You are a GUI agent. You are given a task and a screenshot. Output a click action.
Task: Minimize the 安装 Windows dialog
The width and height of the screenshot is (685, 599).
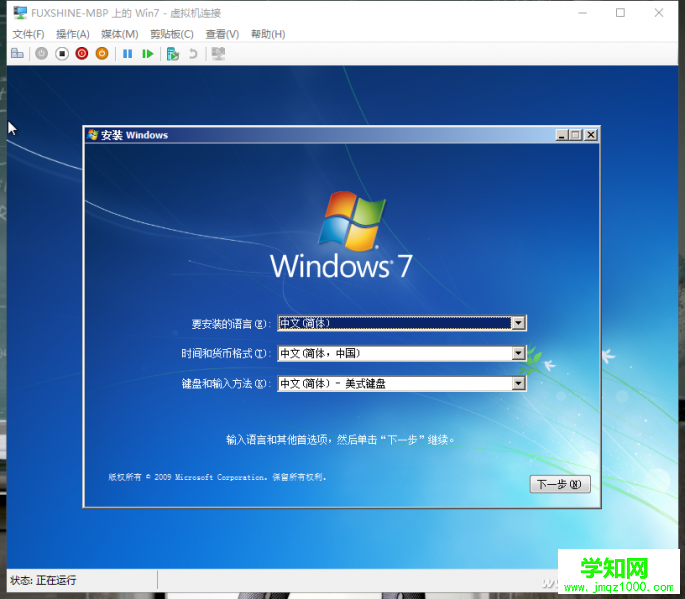[x=561, y=135]
